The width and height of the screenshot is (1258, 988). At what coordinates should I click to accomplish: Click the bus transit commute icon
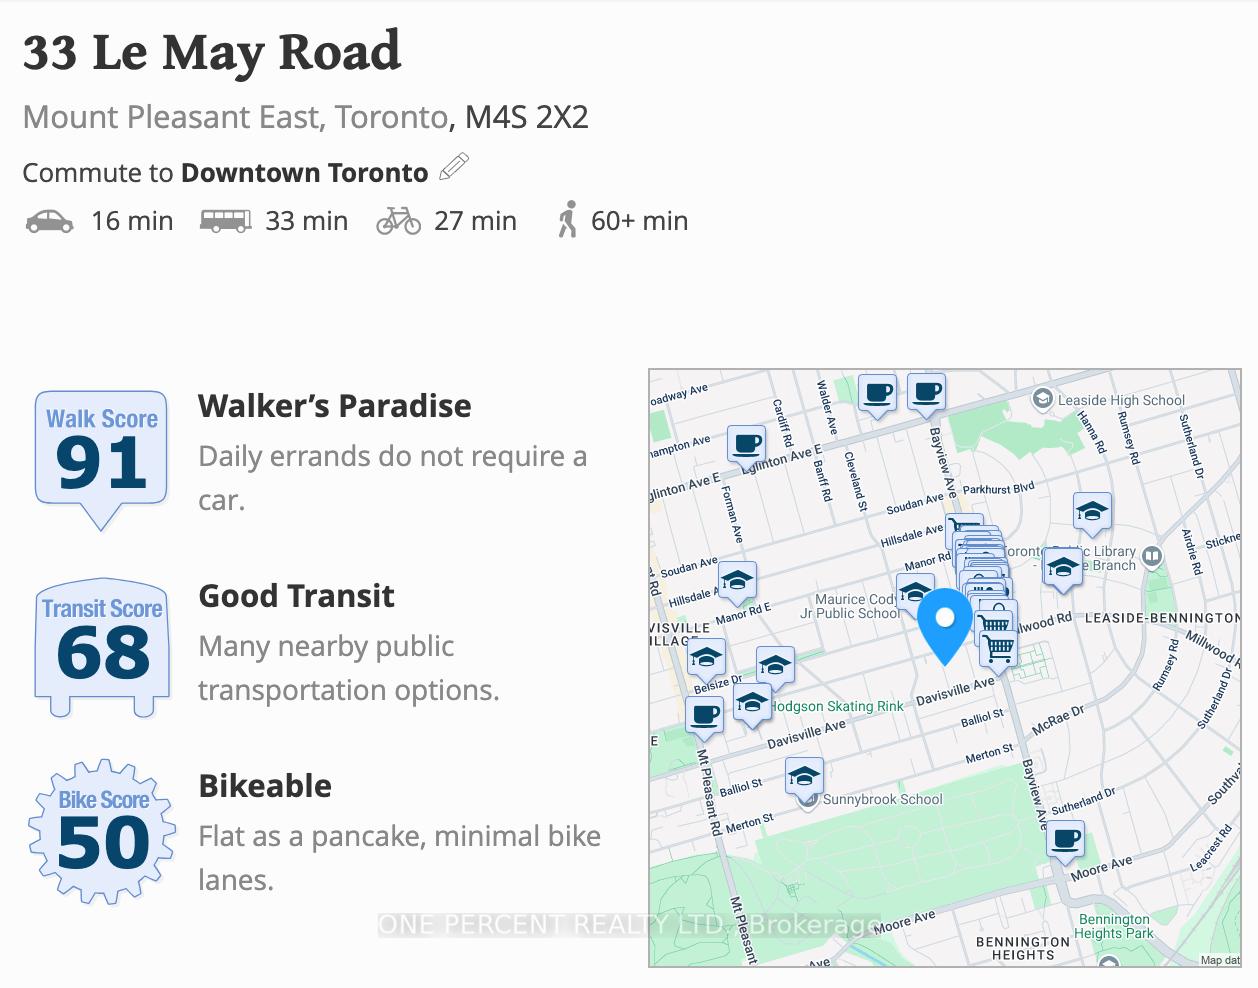(225, 221)
